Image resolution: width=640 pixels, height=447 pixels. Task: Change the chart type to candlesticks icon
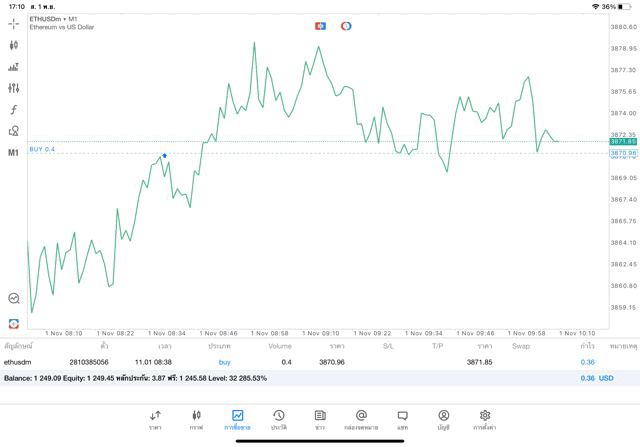tap(14, 45)
